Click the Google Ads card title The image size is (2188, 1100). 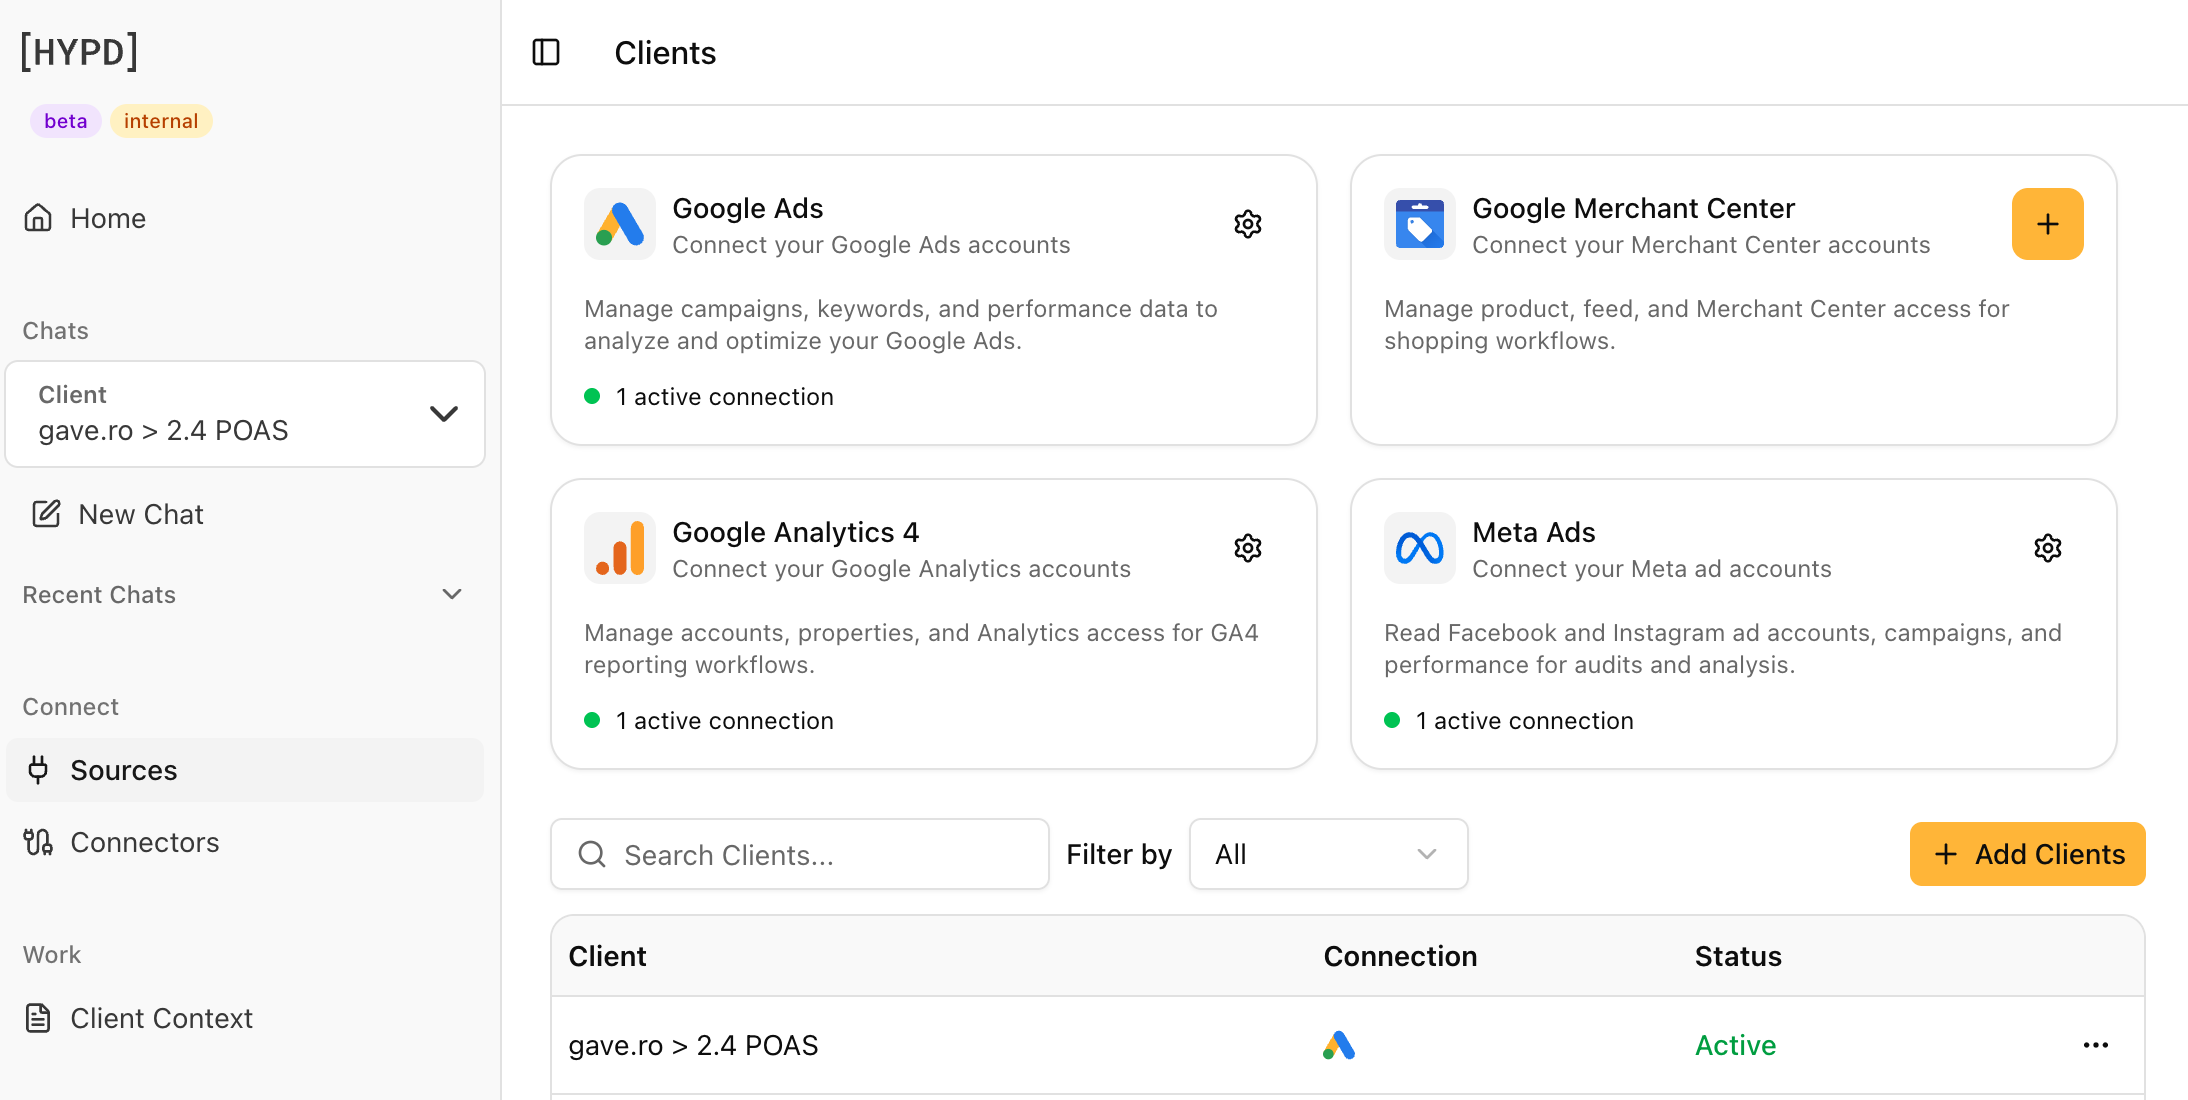click(748, 208)
